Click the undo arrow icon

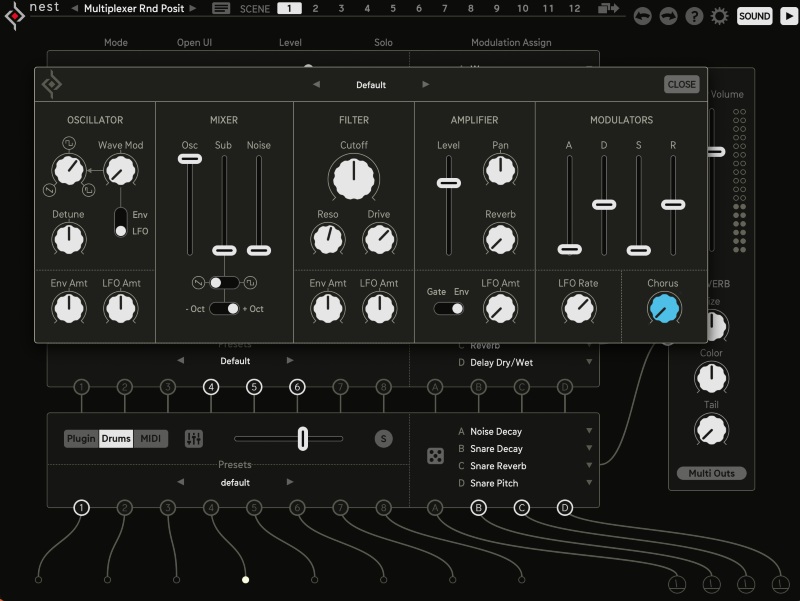[641, 16]
